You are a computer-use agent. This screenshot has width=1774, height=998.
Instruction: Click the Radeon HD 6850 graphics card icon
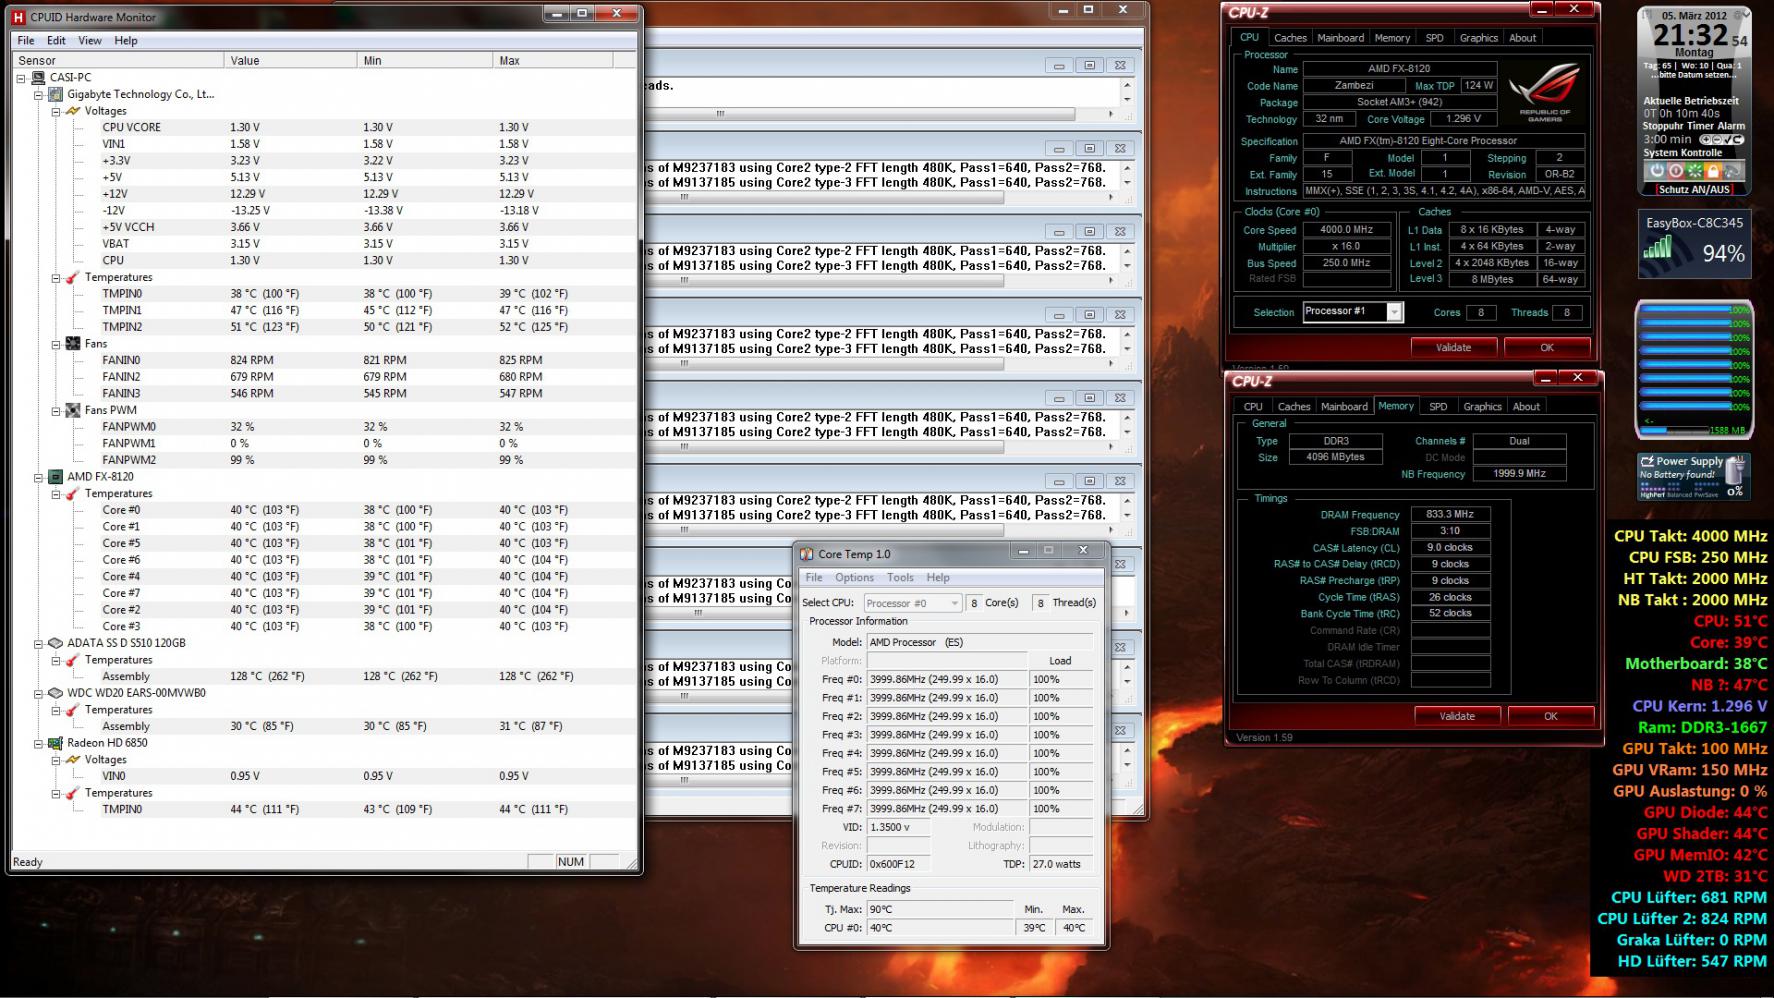(56, 743)
